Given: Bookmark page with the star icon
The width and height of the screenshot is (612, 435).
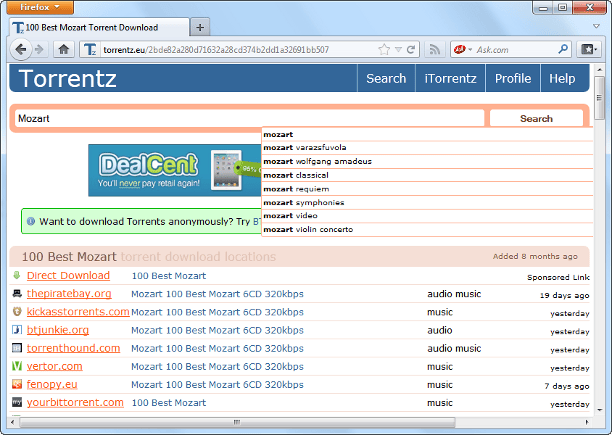Looking at the screenshot, I should click(x=384, y=50).
